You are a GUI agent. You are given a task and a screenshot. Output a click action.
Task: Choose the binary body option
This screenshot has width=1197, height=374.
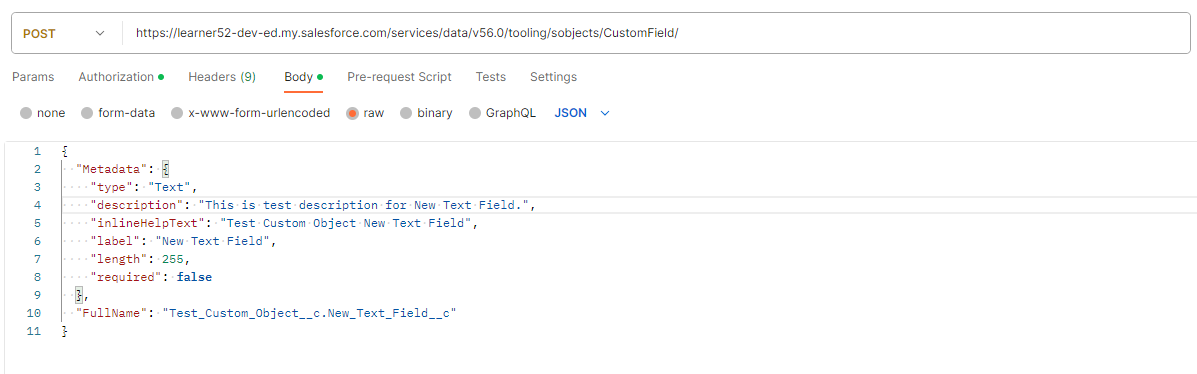pos(426,113)
